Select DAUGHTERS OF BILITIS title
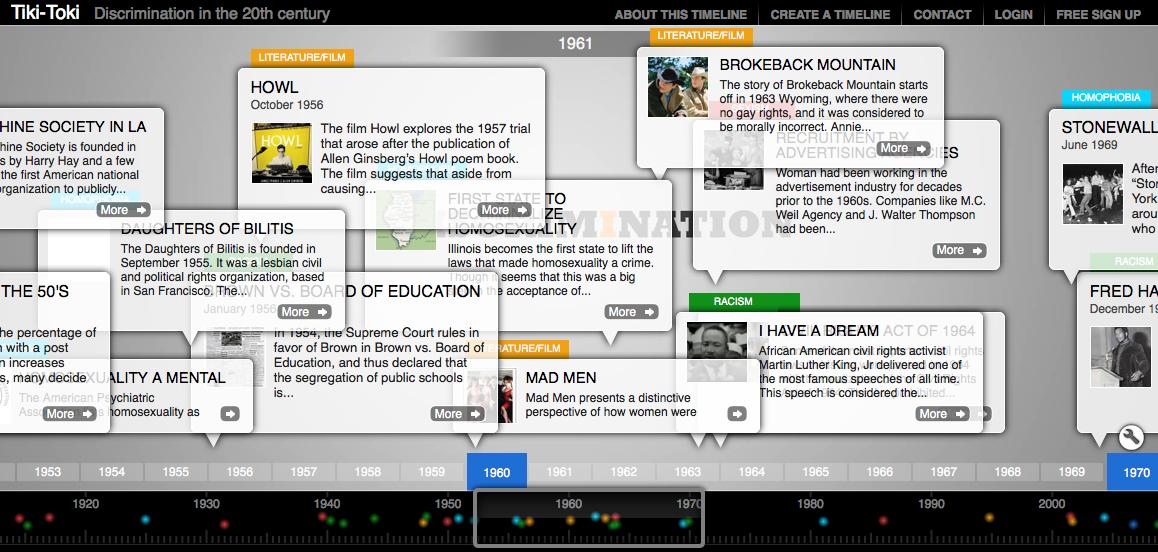The height and width of the screenshot is (552, 1158). [x=207, y=229]
